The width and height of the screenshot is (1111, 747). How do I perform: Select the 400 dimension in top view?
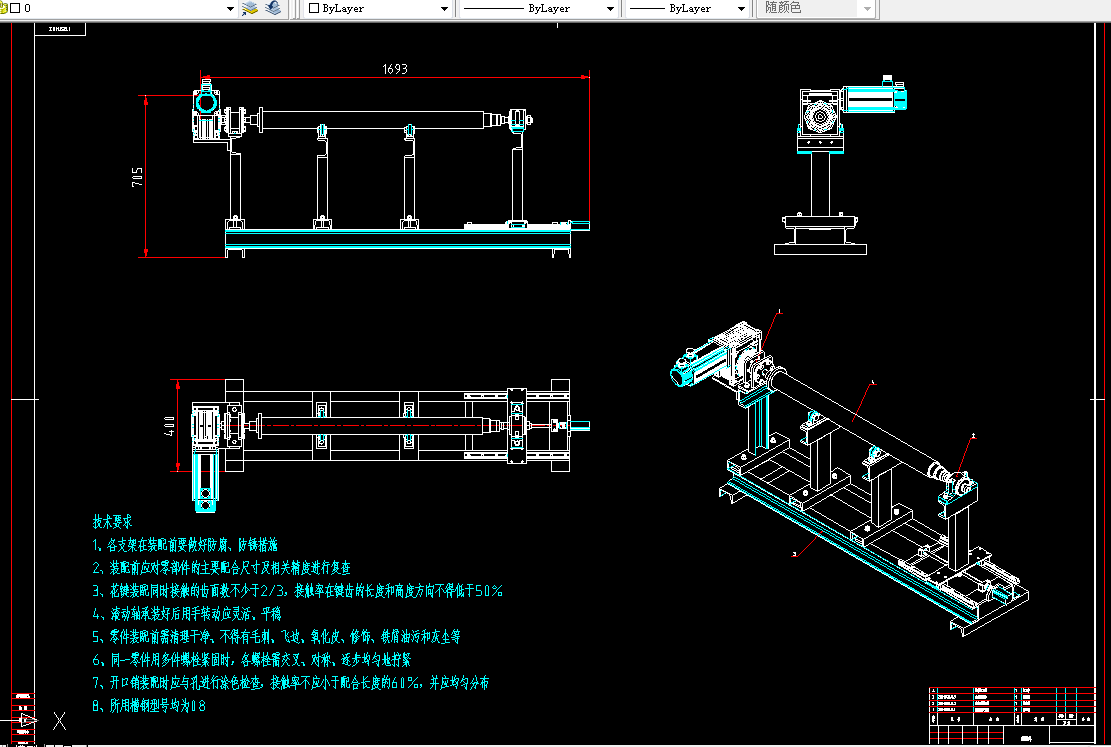click(x=169, y=426)
